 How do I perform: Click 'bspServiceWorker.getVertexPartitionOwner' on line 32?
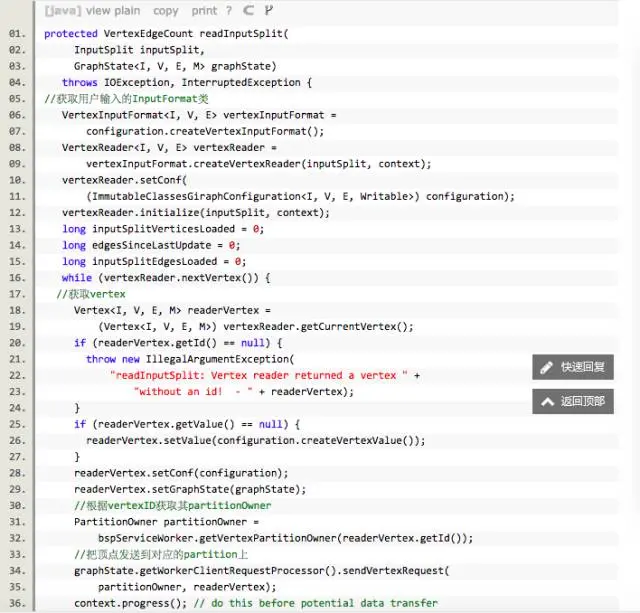click(217, 538)
